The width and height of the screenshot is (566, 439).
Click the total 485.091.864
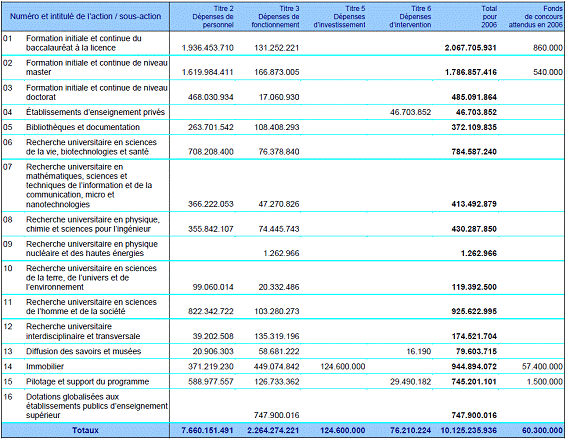(474, 97)
